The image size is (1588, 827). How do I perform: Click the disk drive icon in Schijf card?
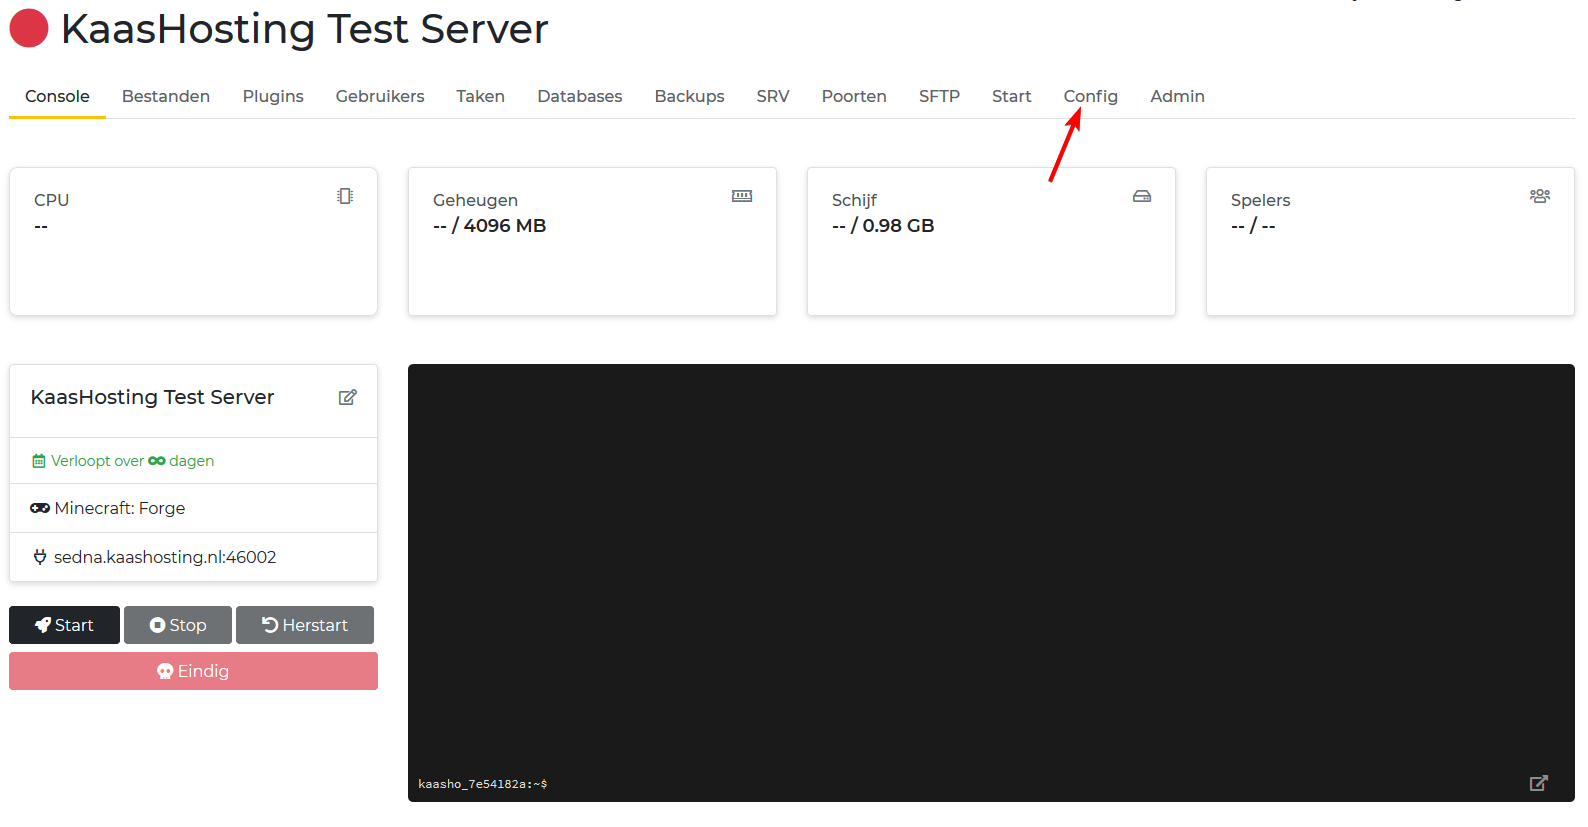tap(1141, 197)
